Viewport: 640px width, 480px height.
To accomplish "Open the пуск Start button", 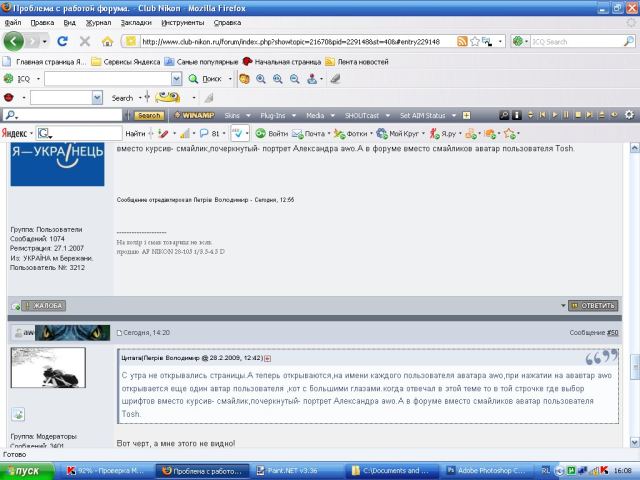I will pyautogui.click(x=27, y=471).
